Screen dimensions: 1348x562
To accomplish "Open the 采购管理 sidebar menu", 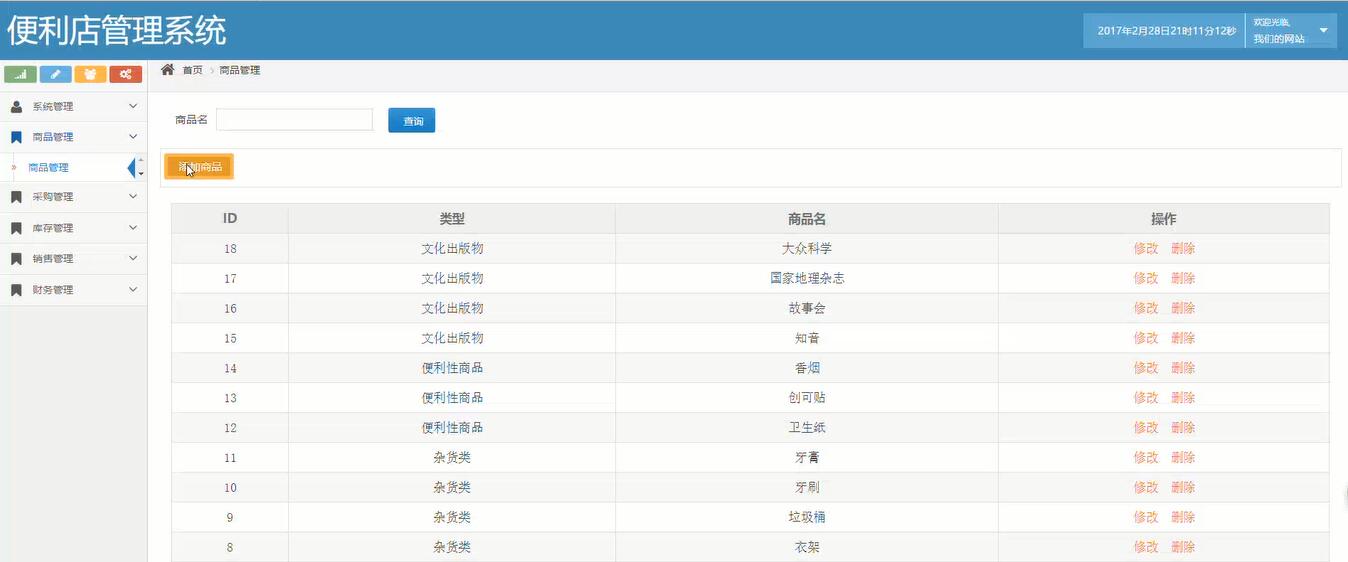I will 73,197.
